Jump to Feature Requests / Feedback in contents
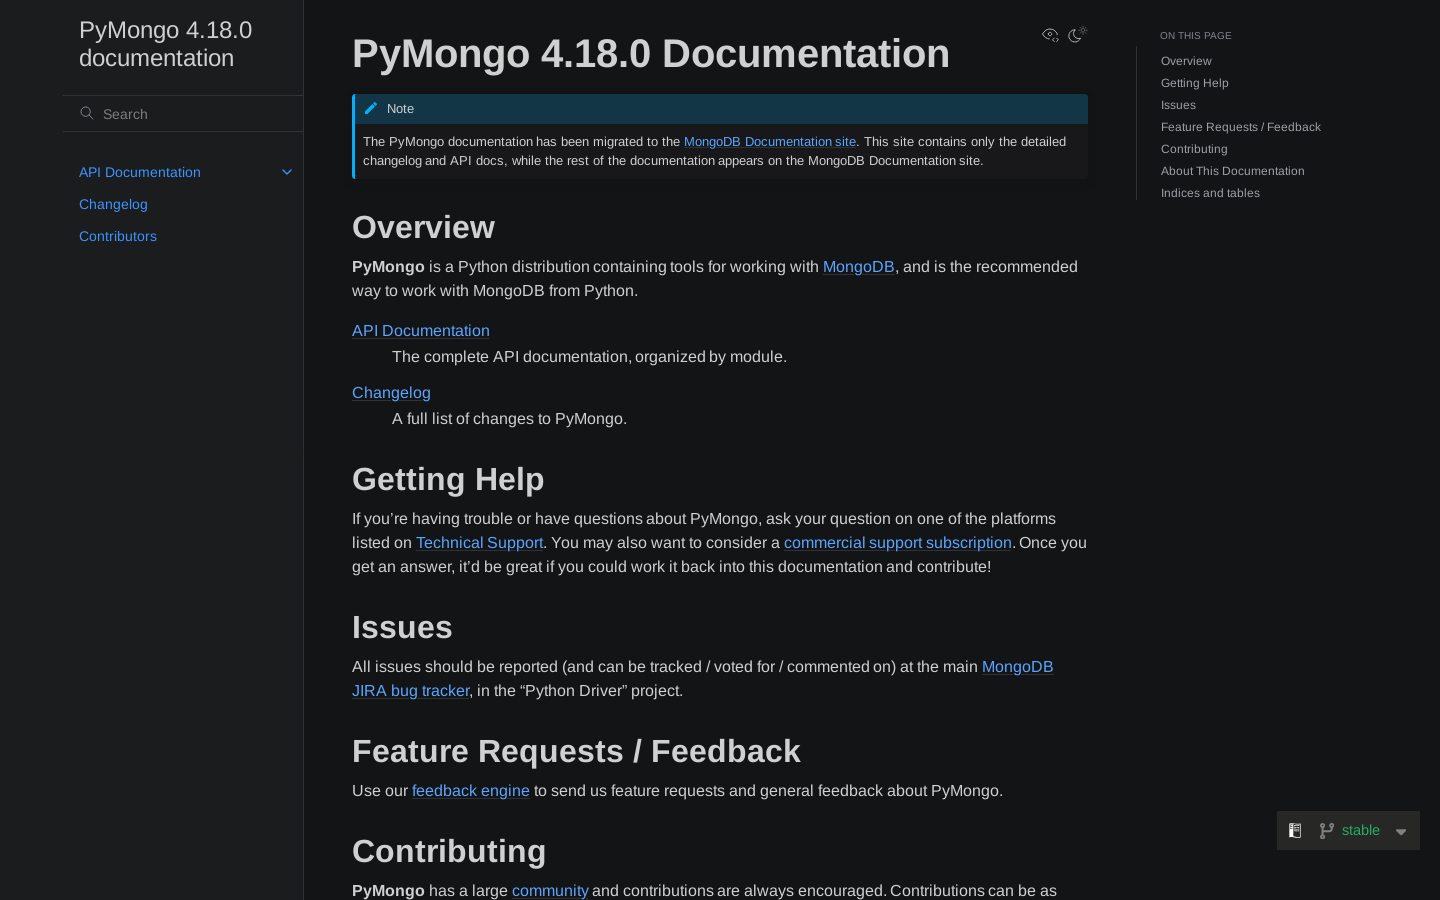This screenshot has height=900, width=1440. pyautogui.click(x=1241, y=127)
